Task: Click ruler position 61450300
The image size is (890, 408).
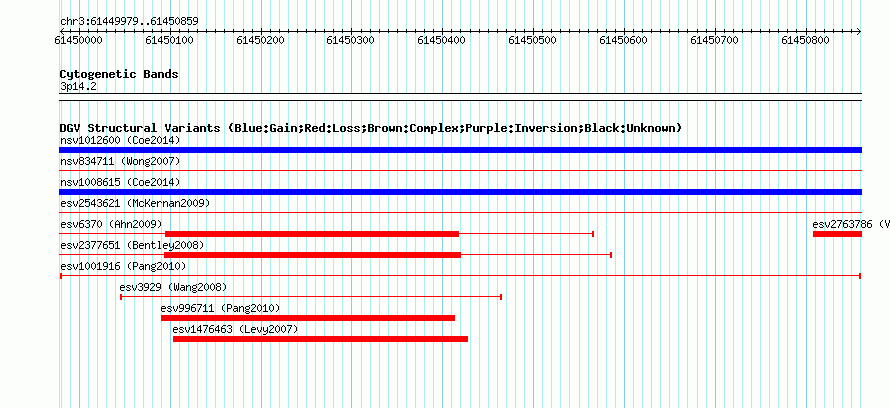Action: coord(351,40)
